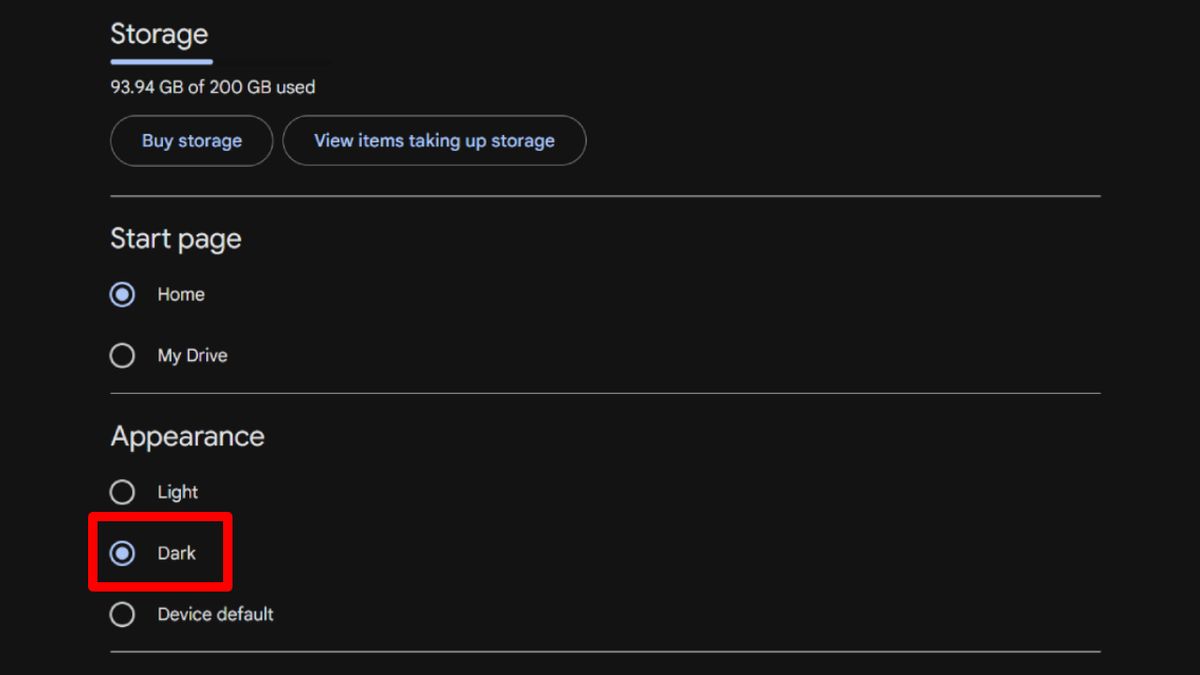Click the storage progress indicator bar
1200x675 pixels.
point(160,62)
